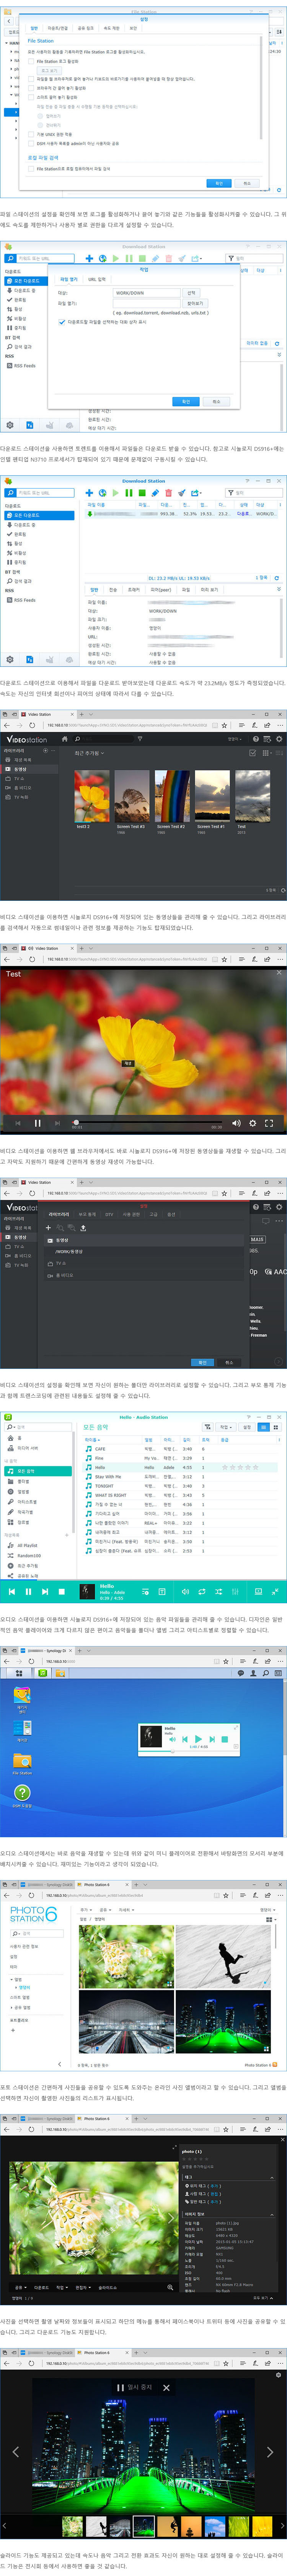Click the previous track button in Audio Station
This screenshot has width=287, height=2576.
(12, 1591)
